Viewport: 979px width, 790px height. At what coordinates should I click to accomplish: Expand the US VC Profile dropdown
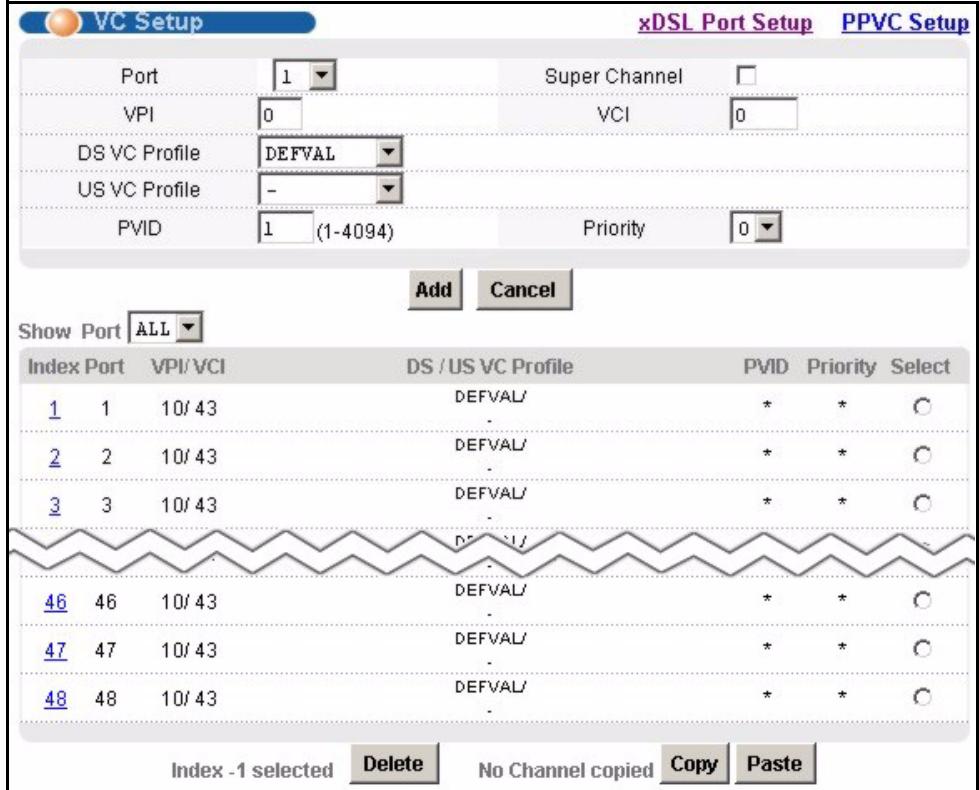click(330, 189)
